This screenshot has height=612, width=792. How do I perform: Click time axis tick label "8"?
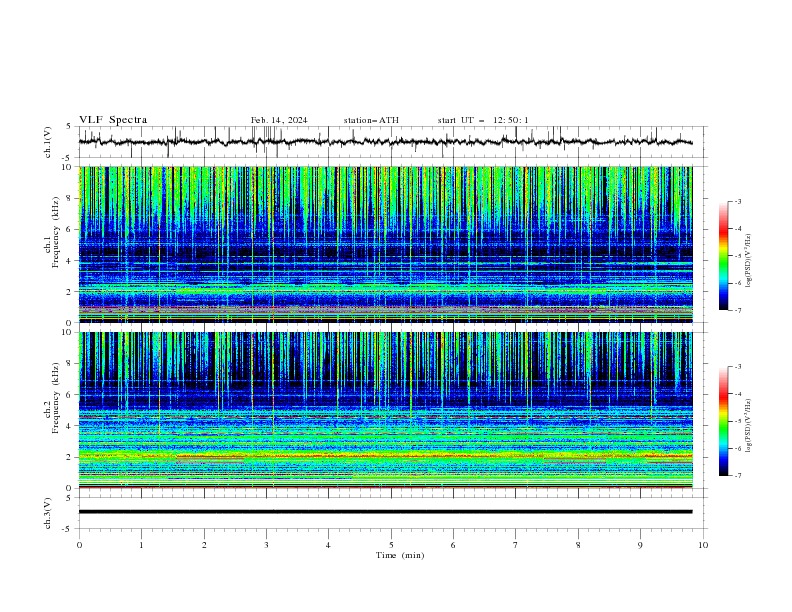click(578, 545)
